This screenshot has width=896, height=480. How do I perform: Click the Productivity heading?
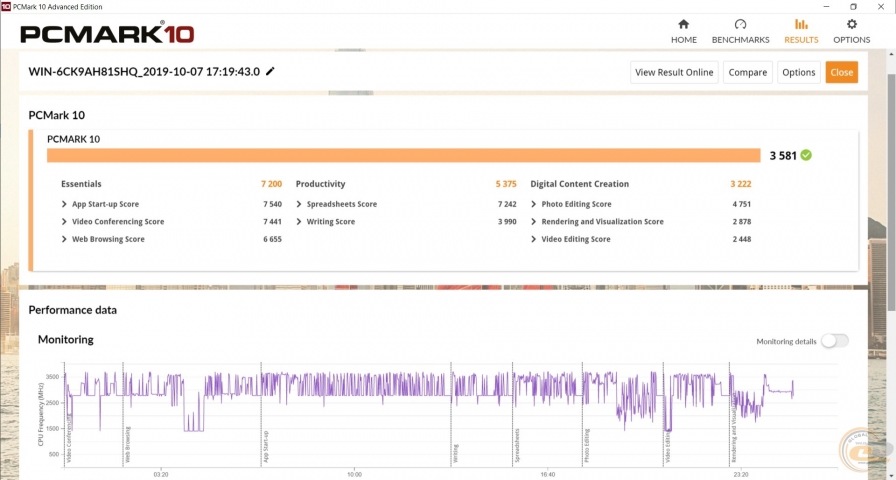321,184
